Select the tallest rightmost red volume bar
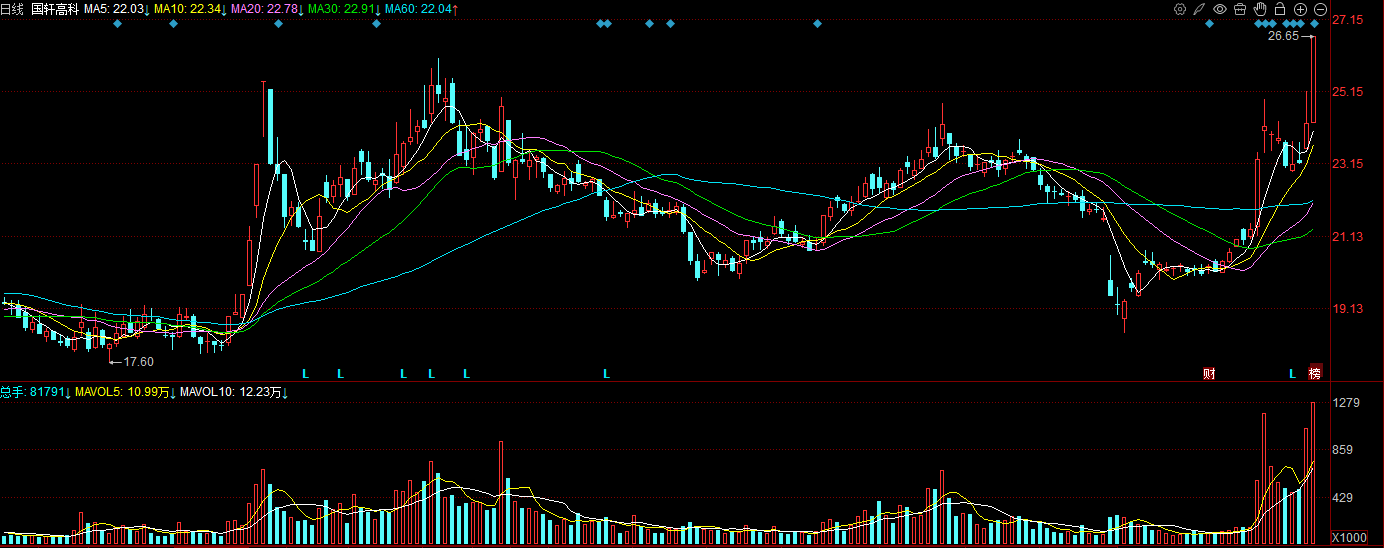This screenshot has width=1384, height=548. click(1314, 474)
